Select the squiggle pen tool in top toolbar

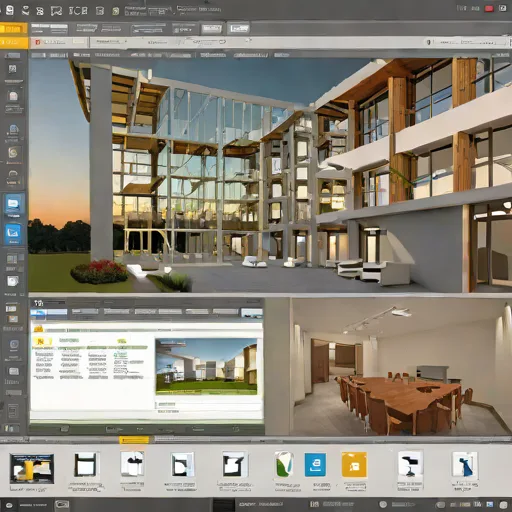[x=25, y=11]
